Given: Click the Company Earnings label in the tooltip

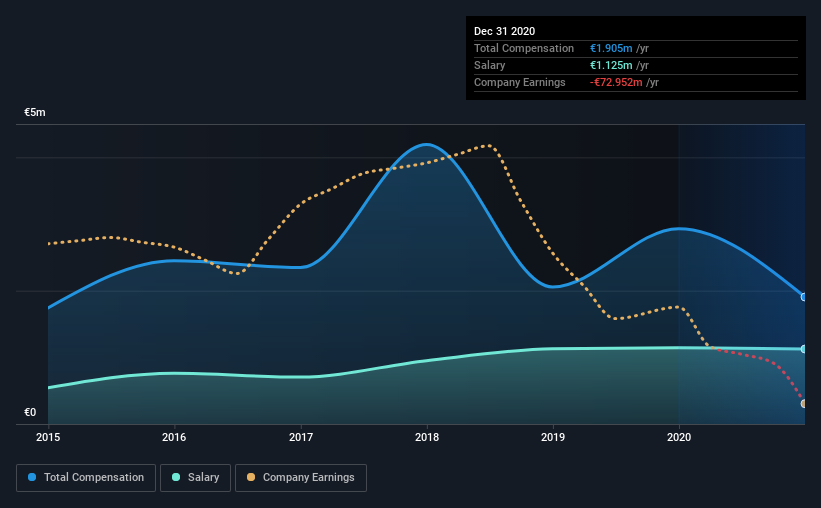Looking at the screenshot, I should 519,82.
